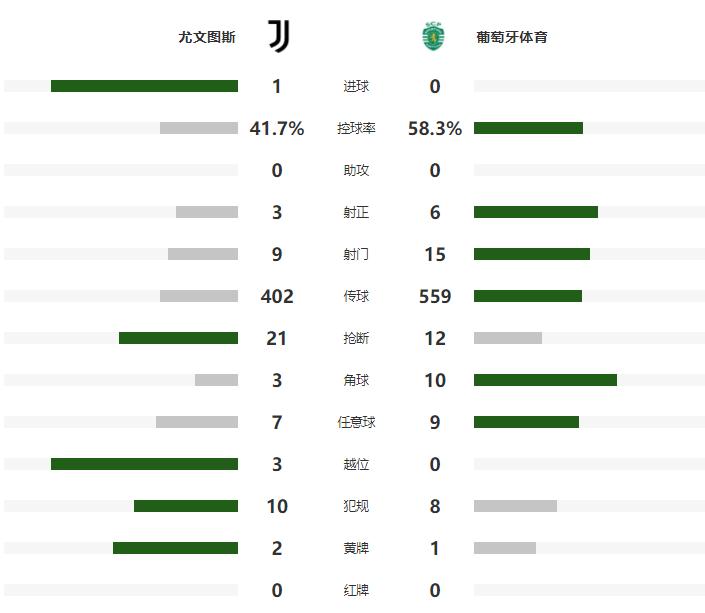Select the 传球 stat label
This screenshot has height=613, width=705.
[x=356, y=297]
